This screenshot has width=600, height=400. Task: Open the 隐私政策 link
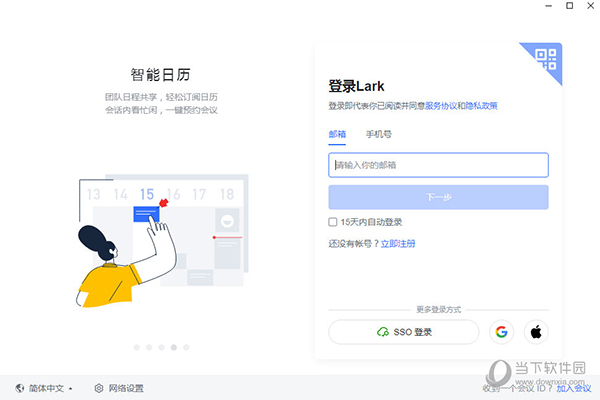481,106
